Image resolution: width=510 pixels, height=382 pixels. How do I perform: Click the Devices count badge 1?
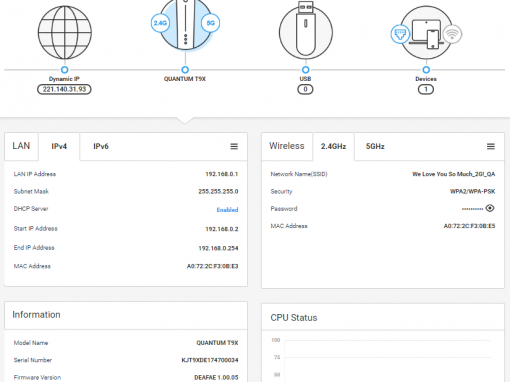coord(426,89)
